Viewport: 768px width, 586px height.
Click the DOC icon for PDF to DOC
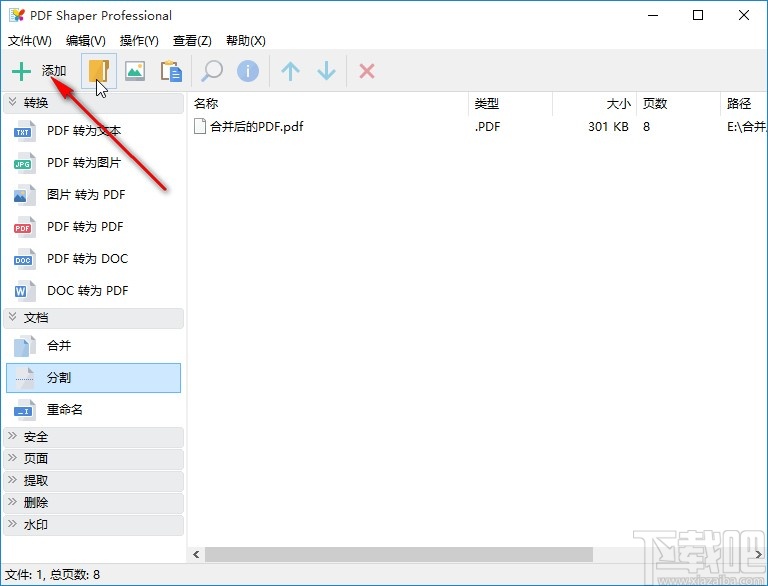tap(24, 259)
